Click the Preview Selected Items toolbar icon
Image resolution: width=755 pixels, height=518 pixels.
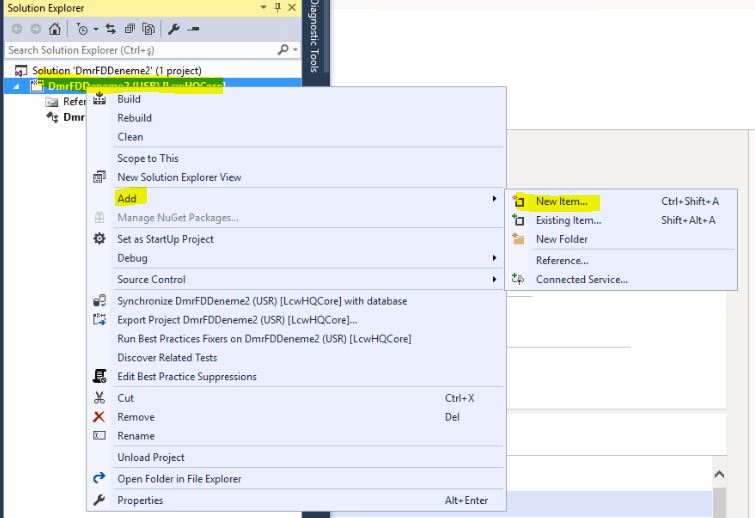pyautogui.click(x=193, y=29)
